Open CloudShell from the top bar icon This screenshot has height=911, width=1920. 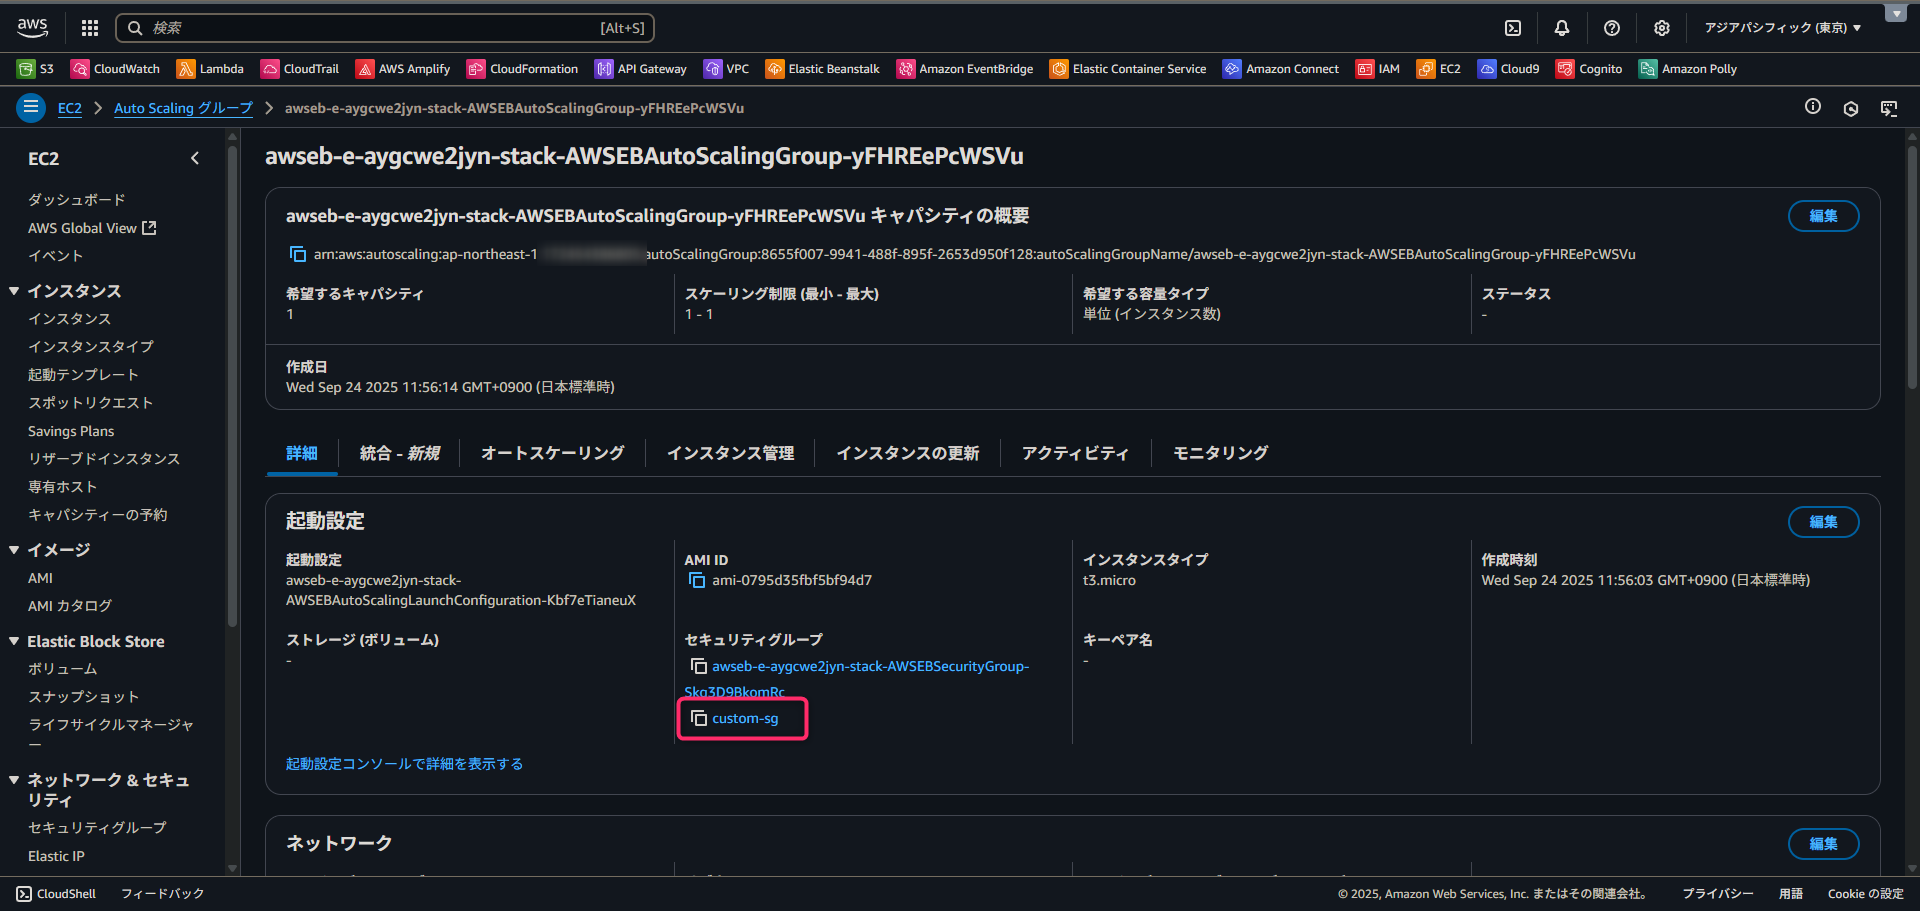pos(1513,28)
